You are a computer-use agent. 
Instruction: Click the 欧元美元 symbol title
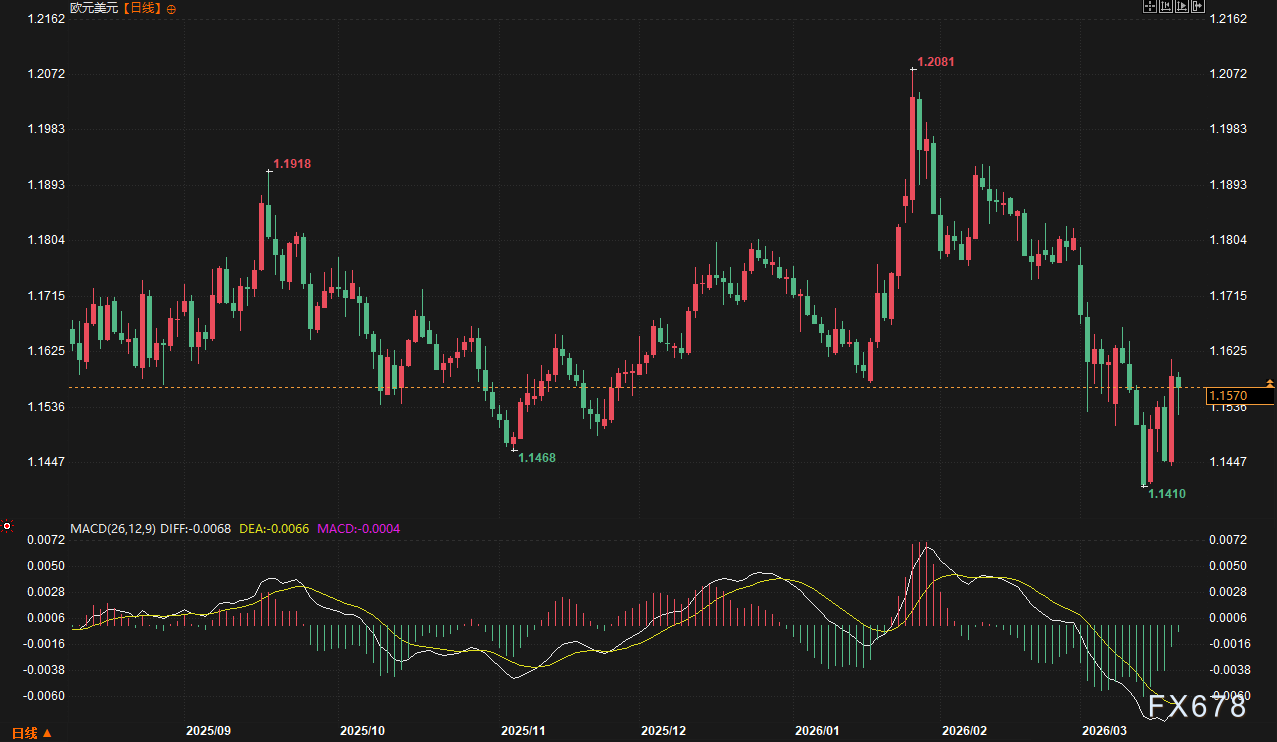[x=94, y=8]
